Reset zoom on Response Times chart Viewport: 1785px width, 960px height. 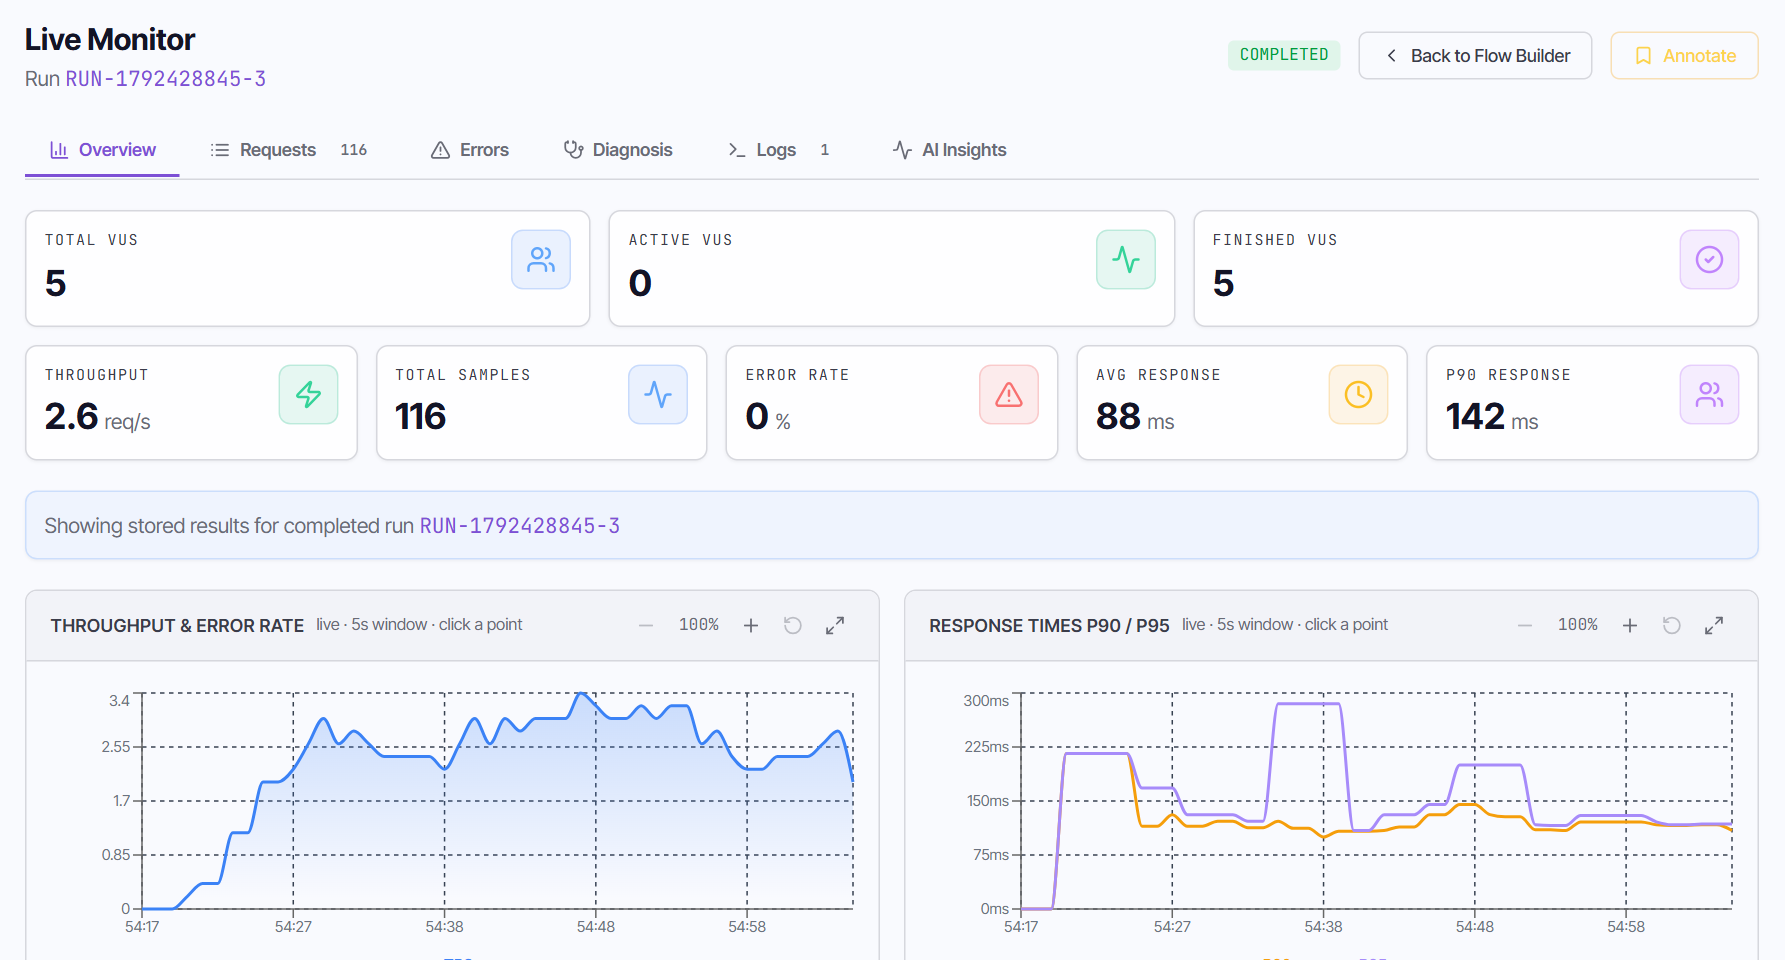[1672, 625]
